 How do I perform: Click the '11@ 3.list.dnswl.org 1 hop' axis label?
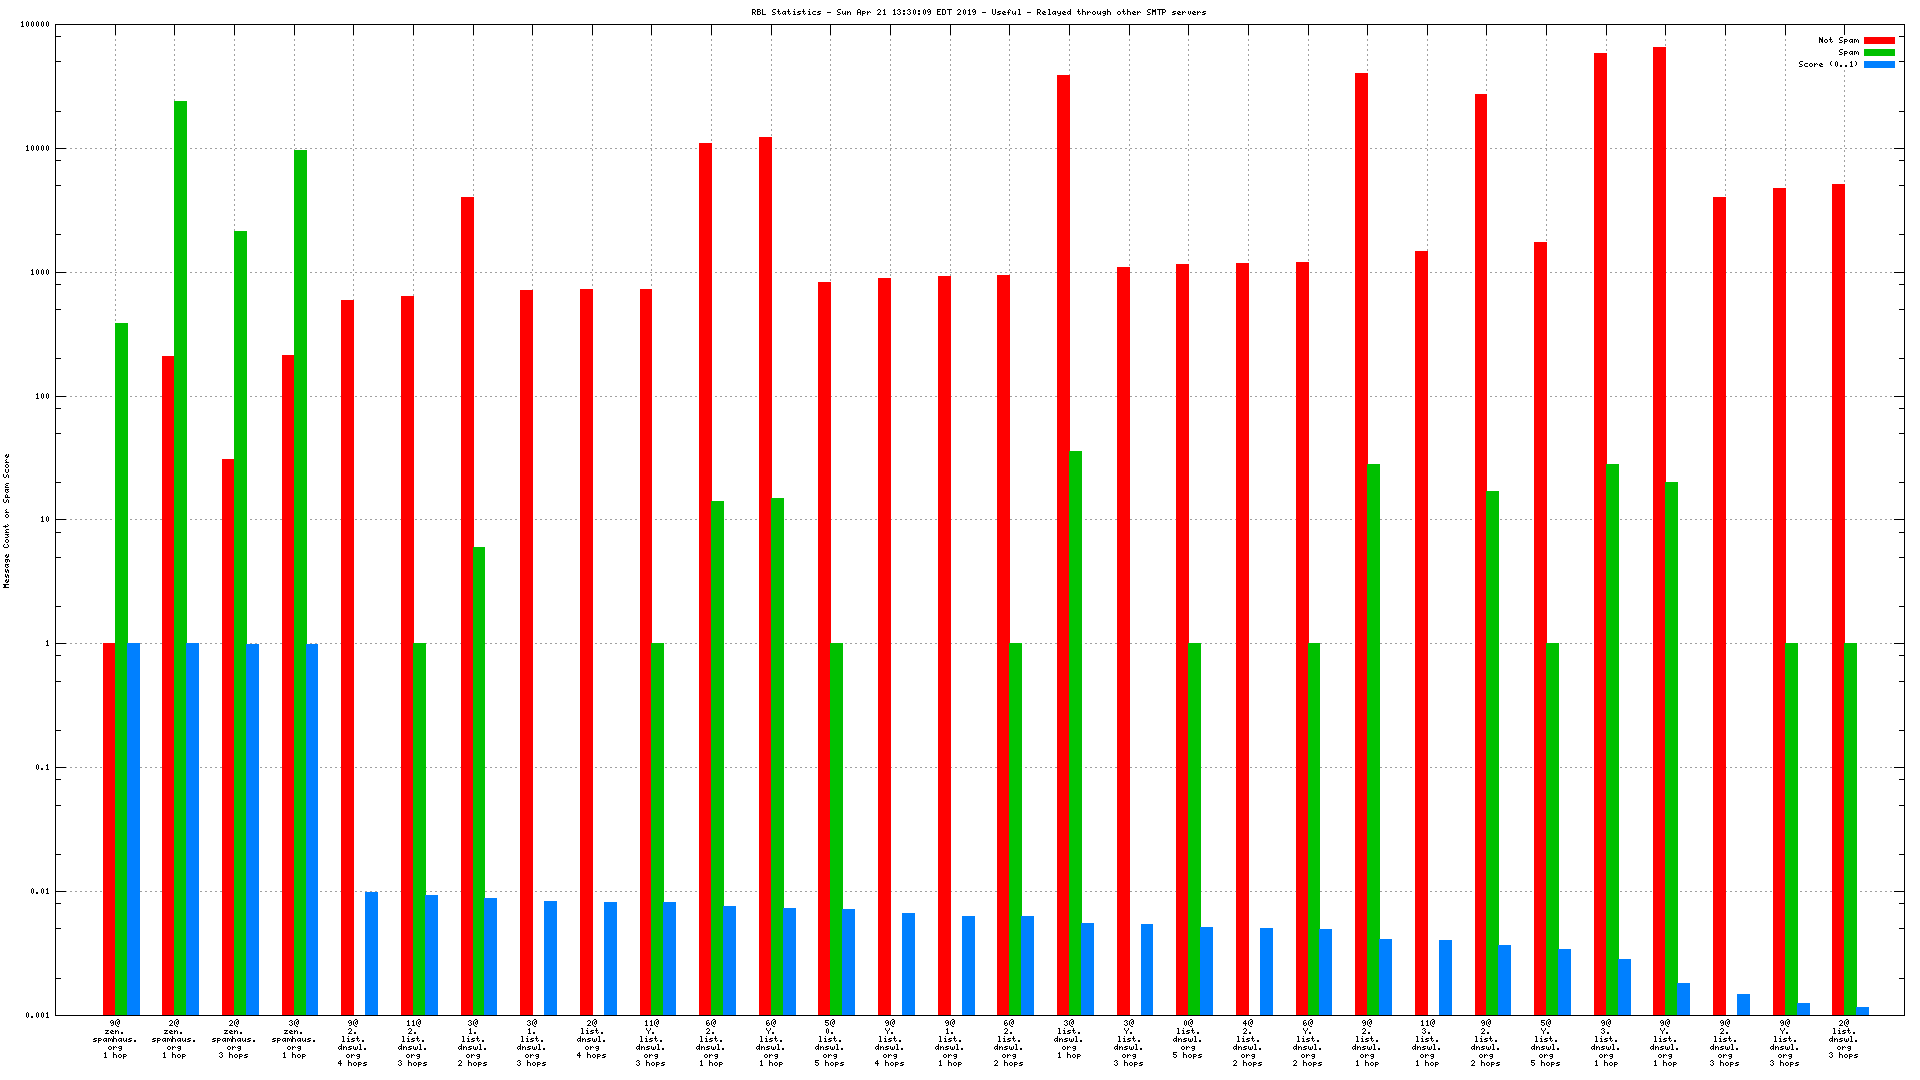point(1427,1043)
